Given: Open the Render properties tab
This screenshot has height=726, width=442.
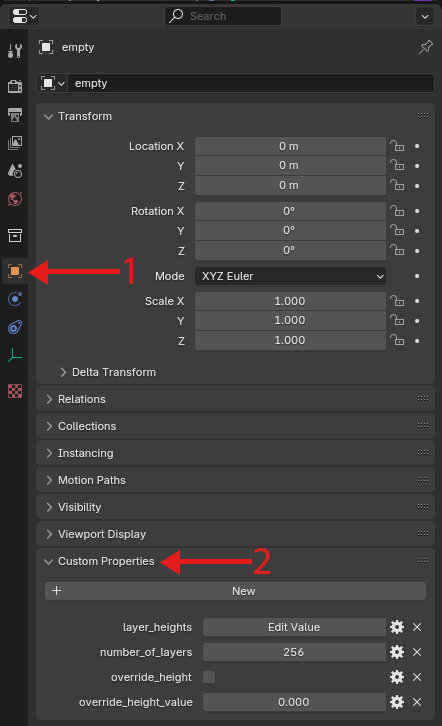Looking at the screenshot, I should pyautogui.click(x=15, y=86).
